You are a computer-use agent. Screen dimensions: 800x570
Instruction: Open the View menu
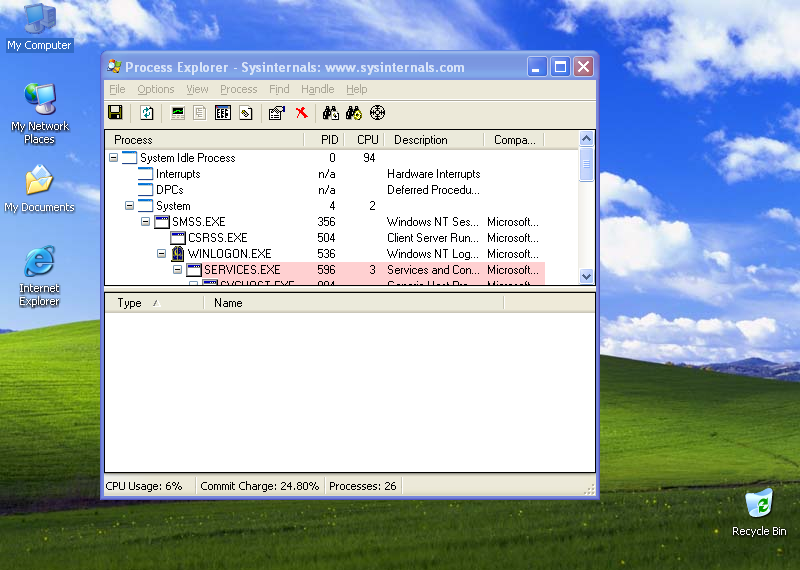tap(197, 89)
